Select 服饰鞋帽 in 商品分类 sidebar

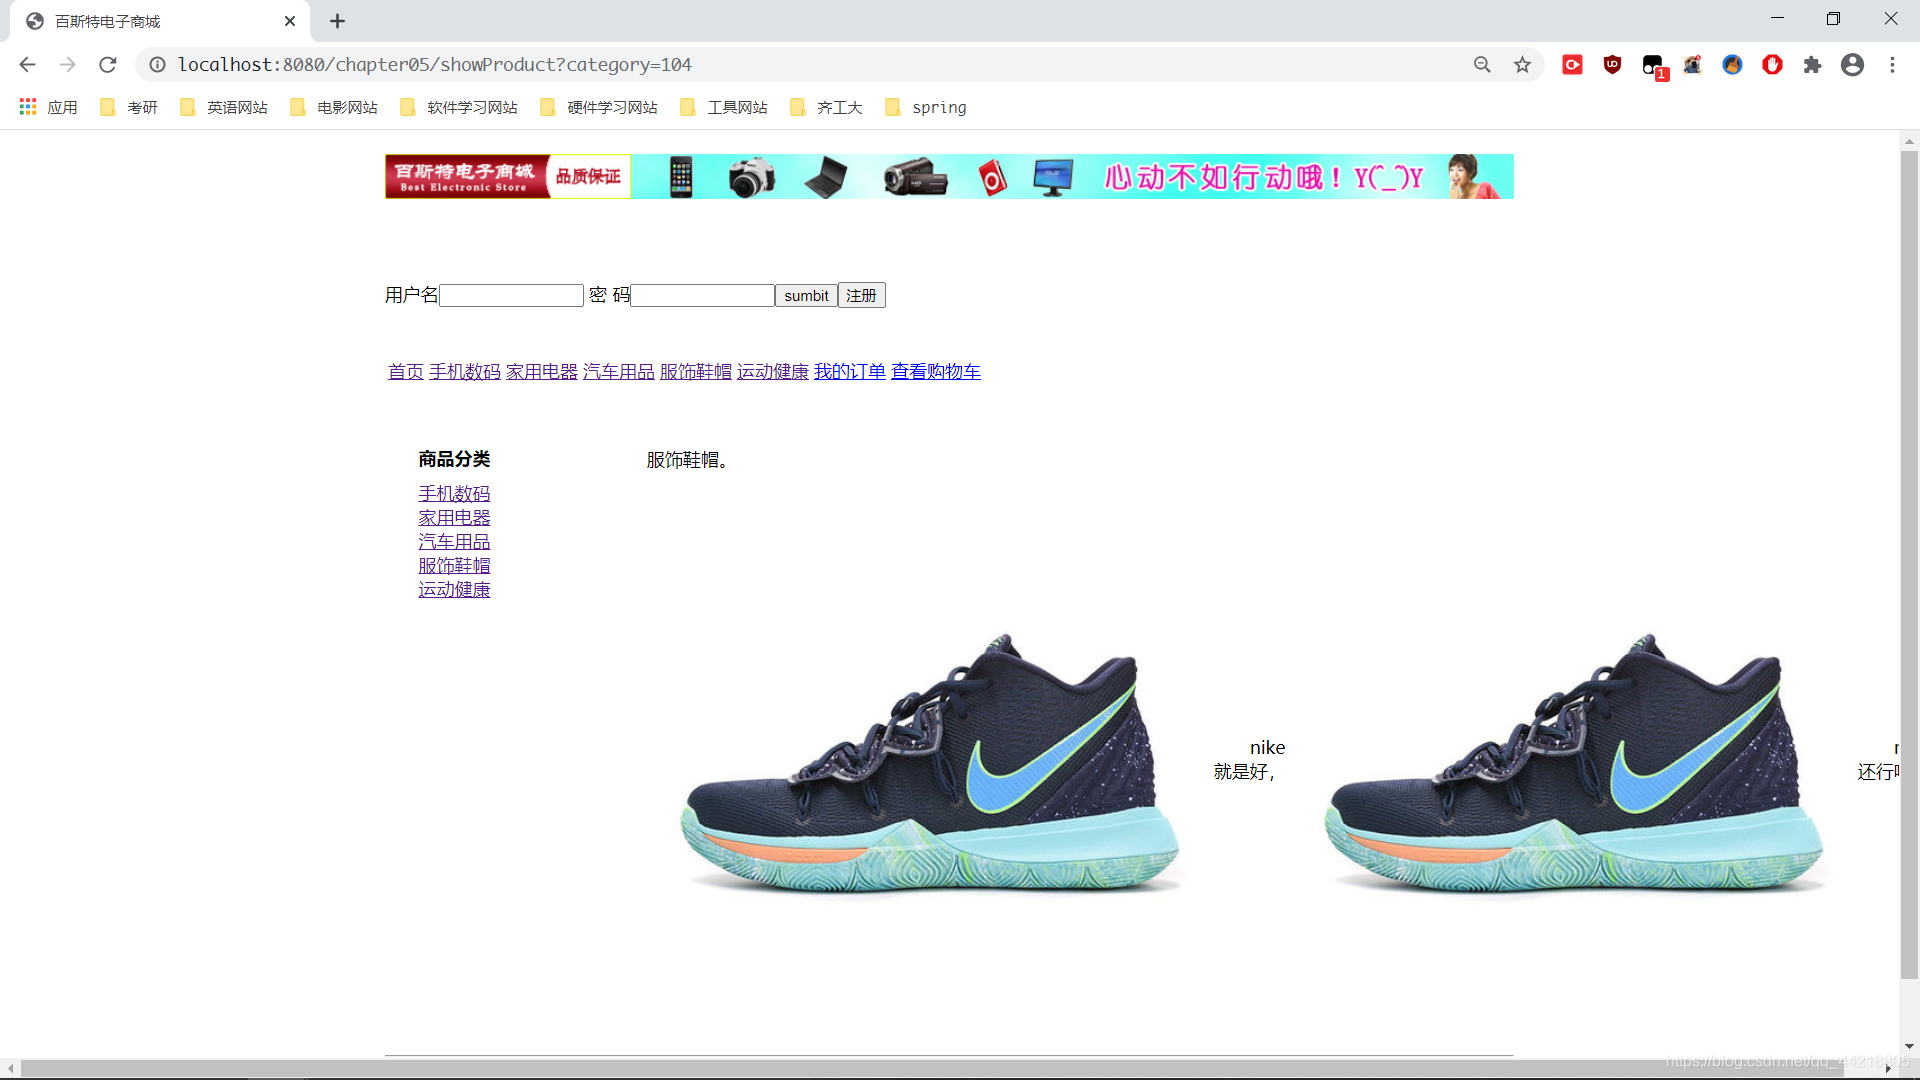pos(454,566)
